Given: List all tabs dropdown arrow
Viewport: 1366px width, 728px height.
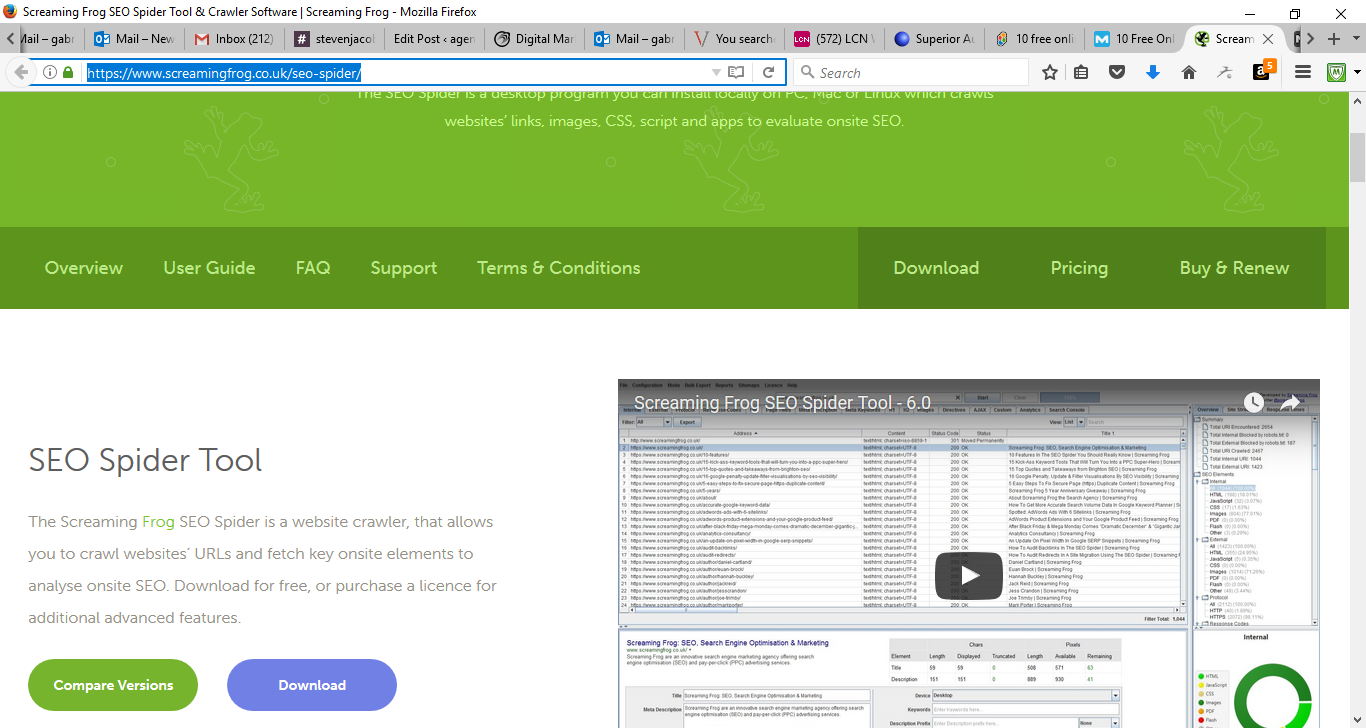Looking at the screenshot, I should coord(1357,39).
